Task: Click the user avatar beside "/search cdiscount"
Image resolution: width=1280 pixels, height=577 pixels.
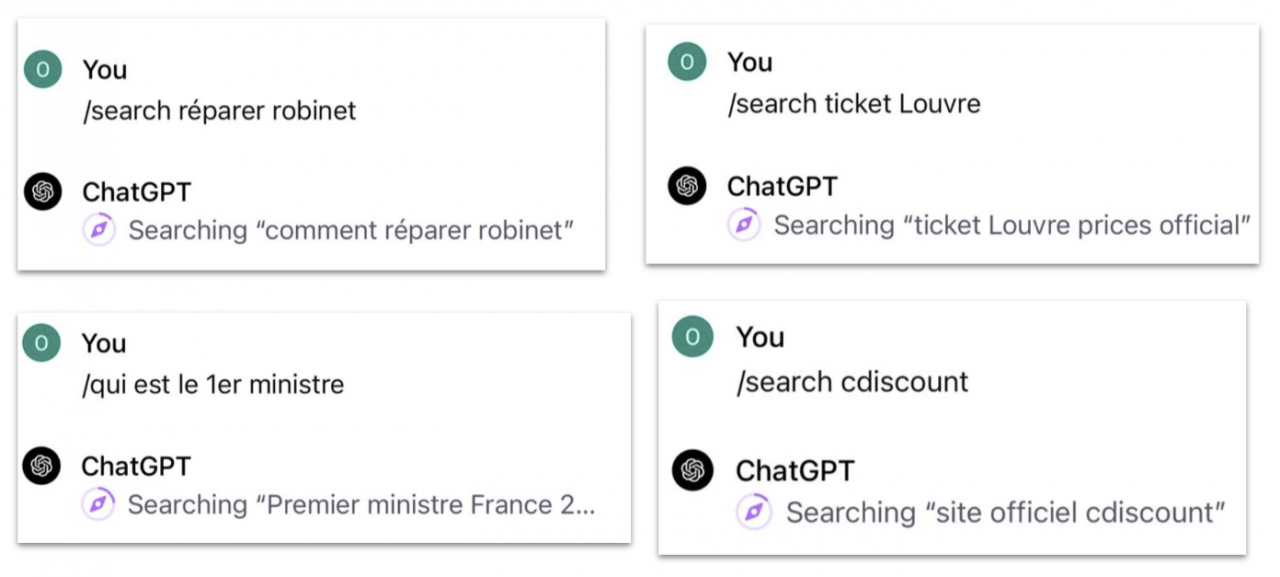Action: click(693, 337)
